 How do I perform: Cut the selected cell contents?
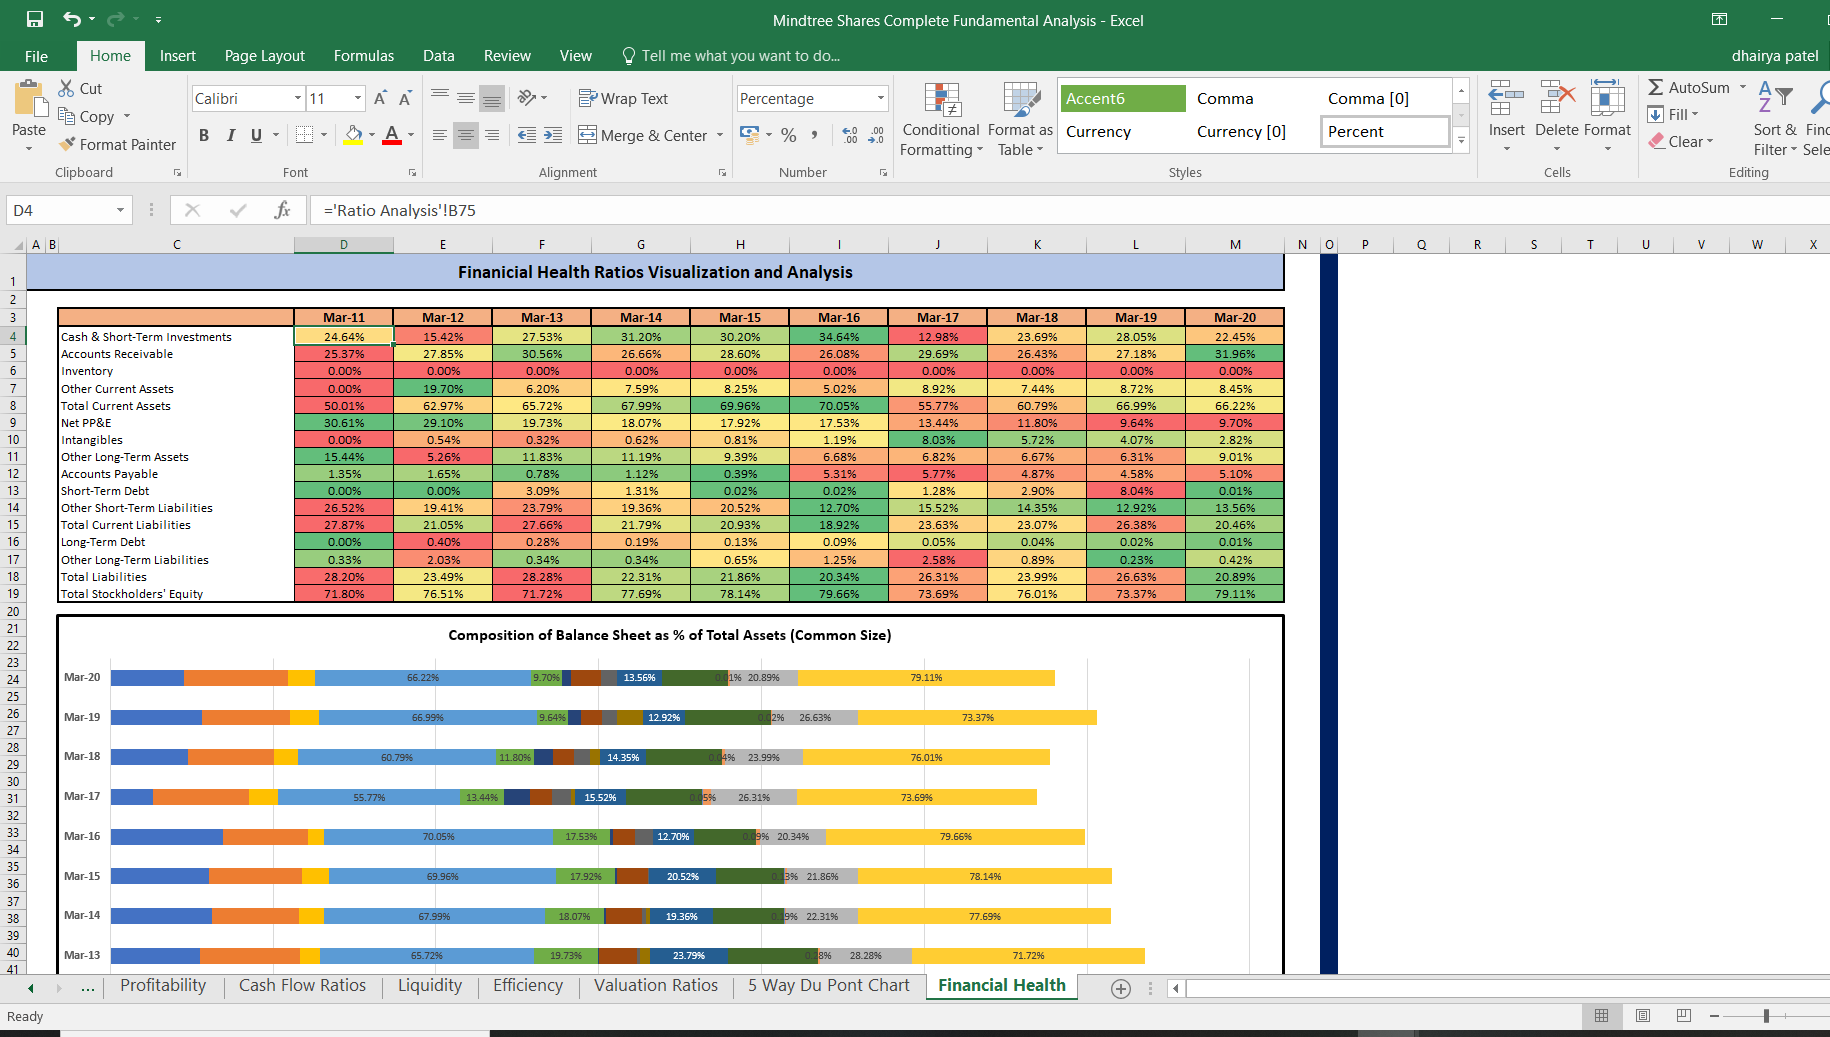(x=80, y=88)
